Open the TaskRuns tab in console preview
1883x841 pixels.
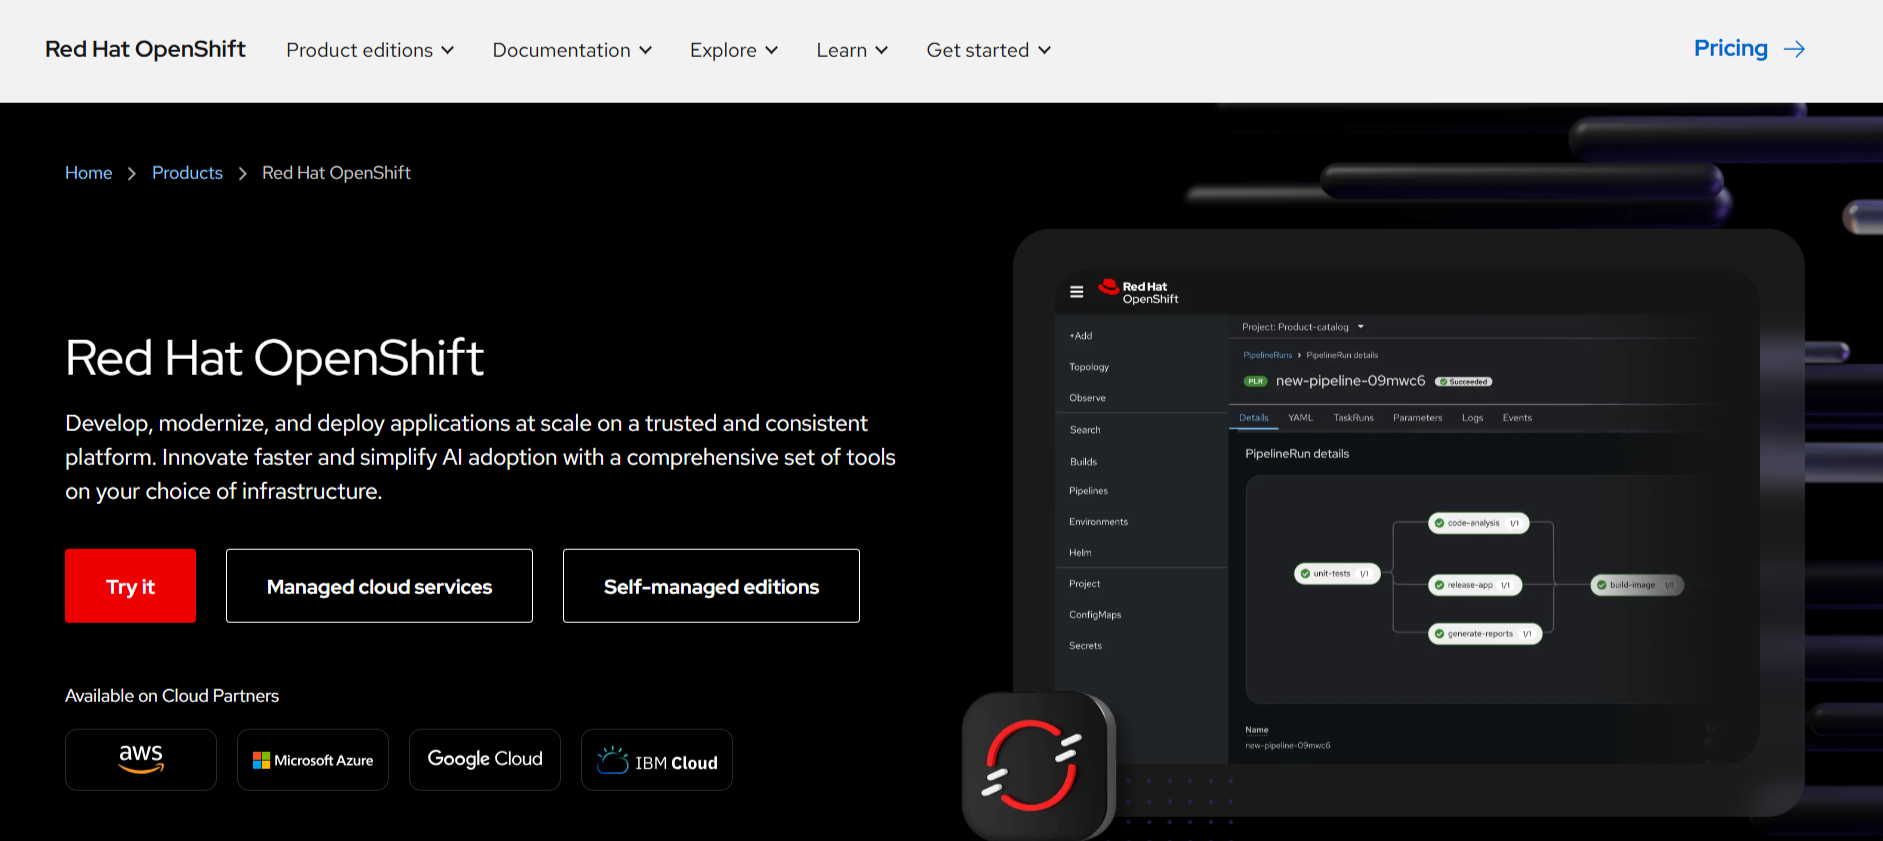1353,418
